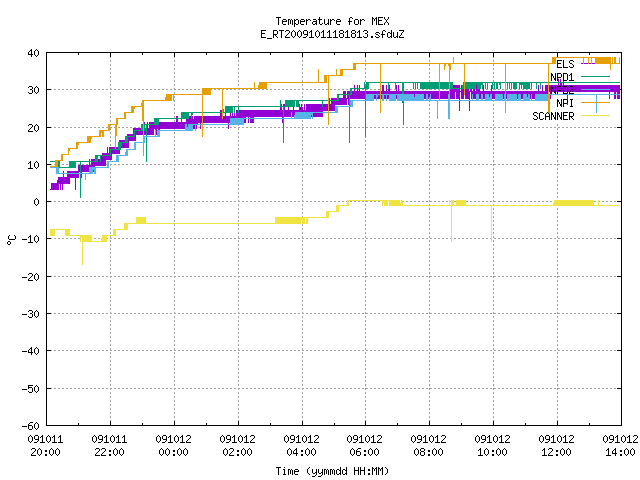Click the °C y-axis unit label
The image size is (640, 480).
[x=11, y=240]
